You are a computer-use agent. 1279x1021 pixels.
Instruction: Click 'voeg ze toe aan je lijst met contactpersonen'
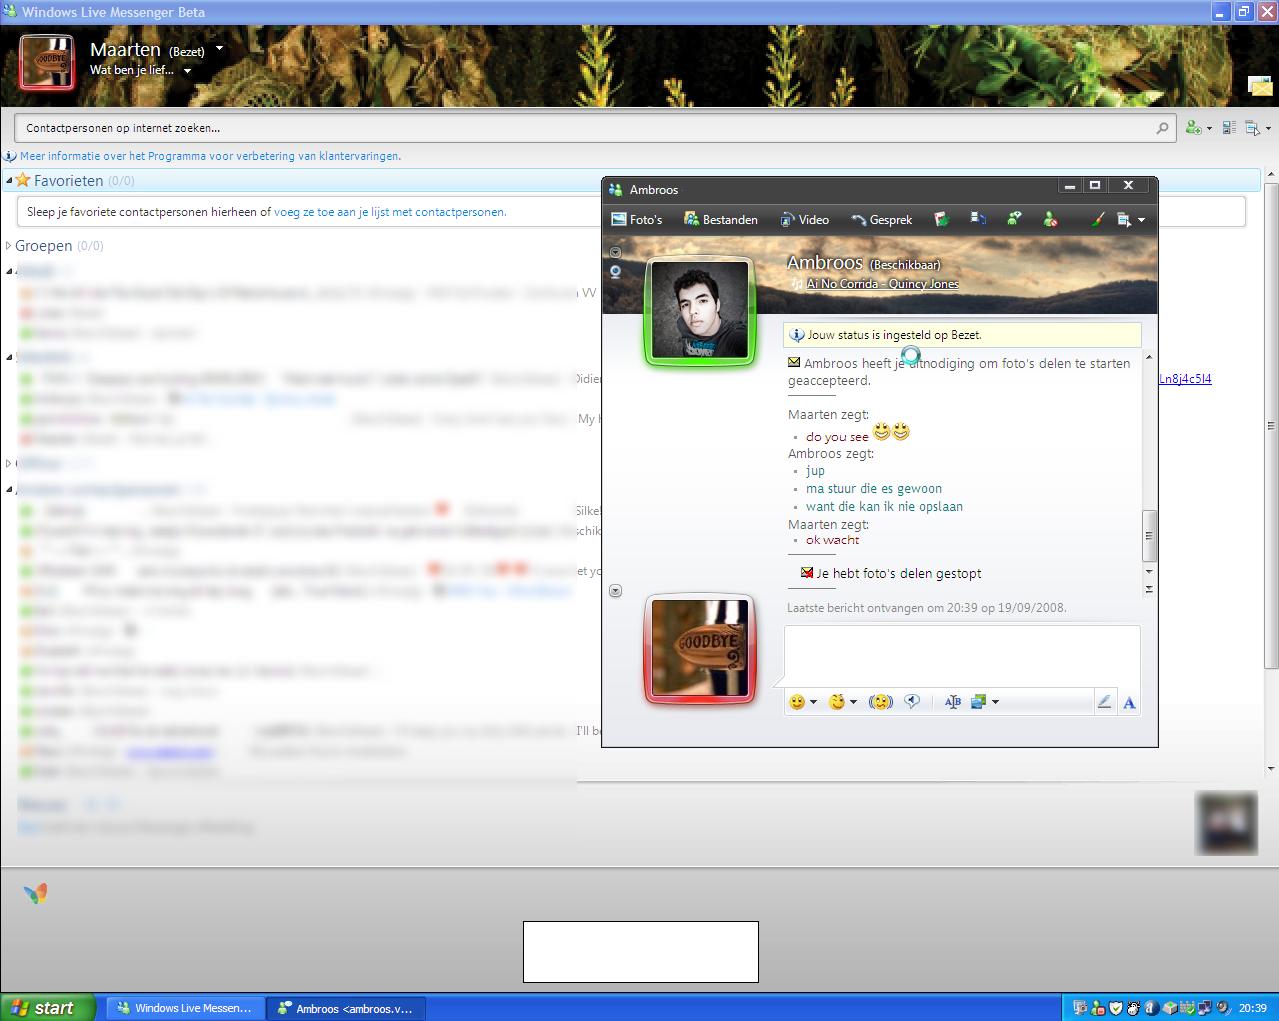pos(390,211)
